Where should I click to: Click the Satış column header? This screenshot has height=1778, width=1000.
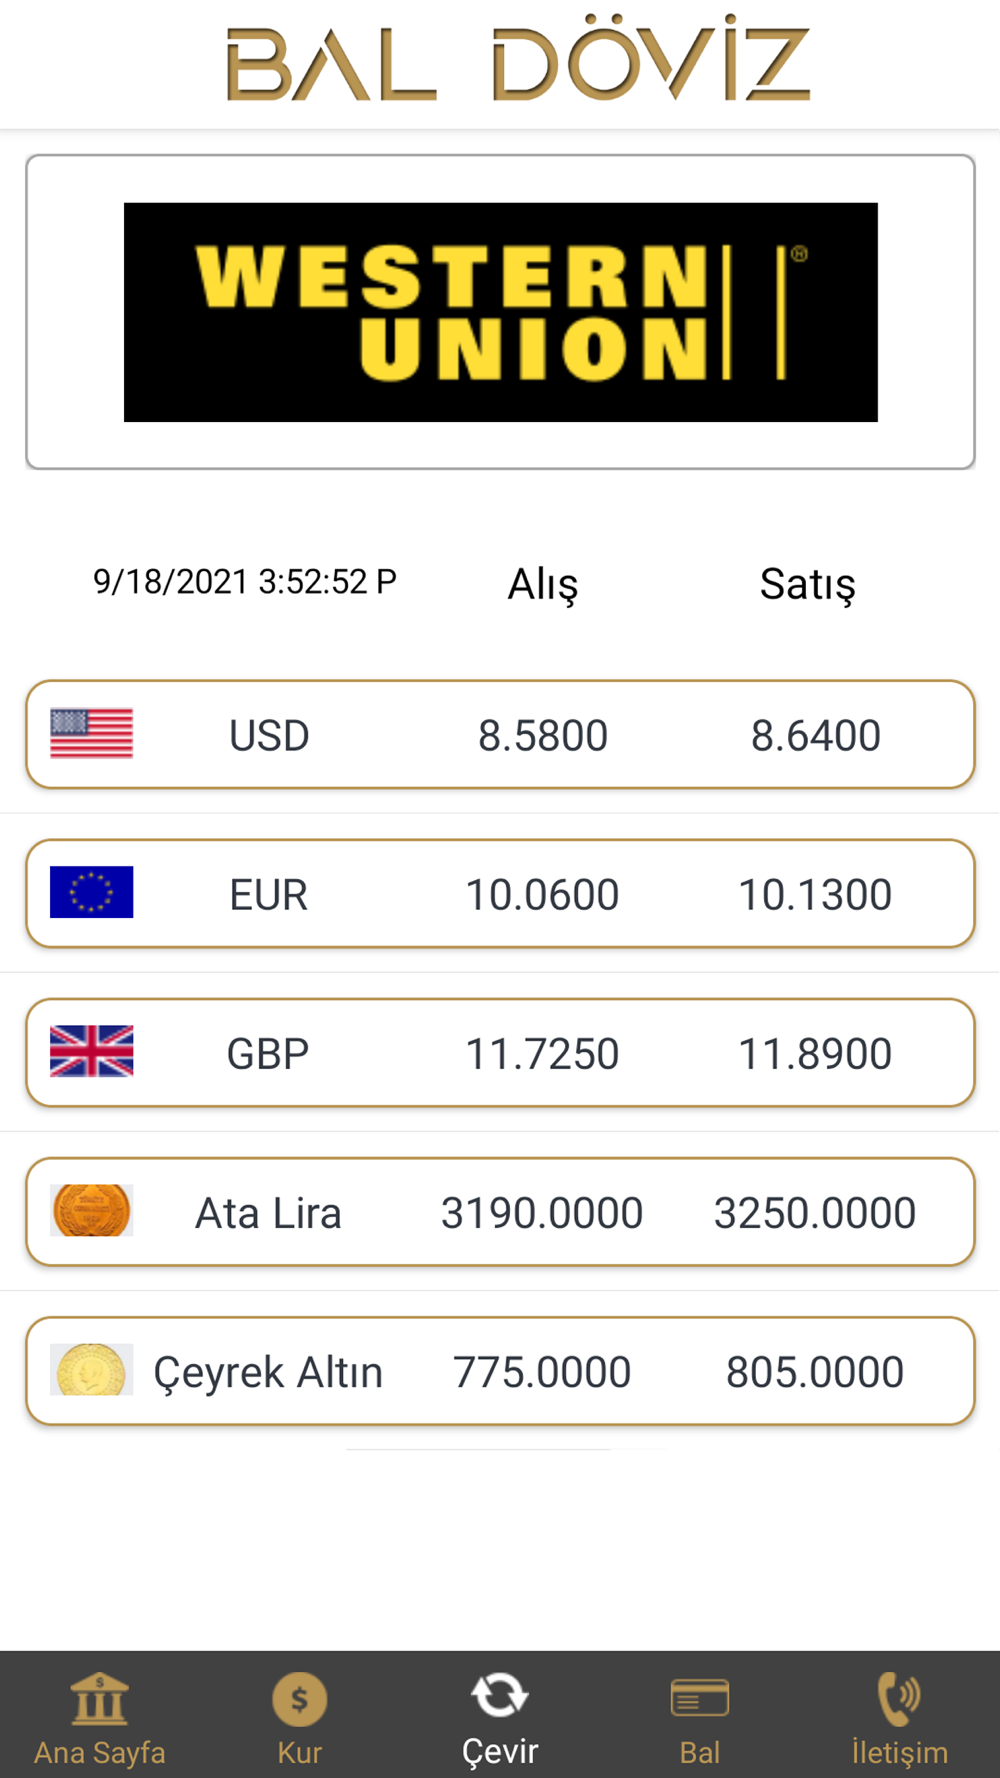pyautogui.click(x=808, y=584)
